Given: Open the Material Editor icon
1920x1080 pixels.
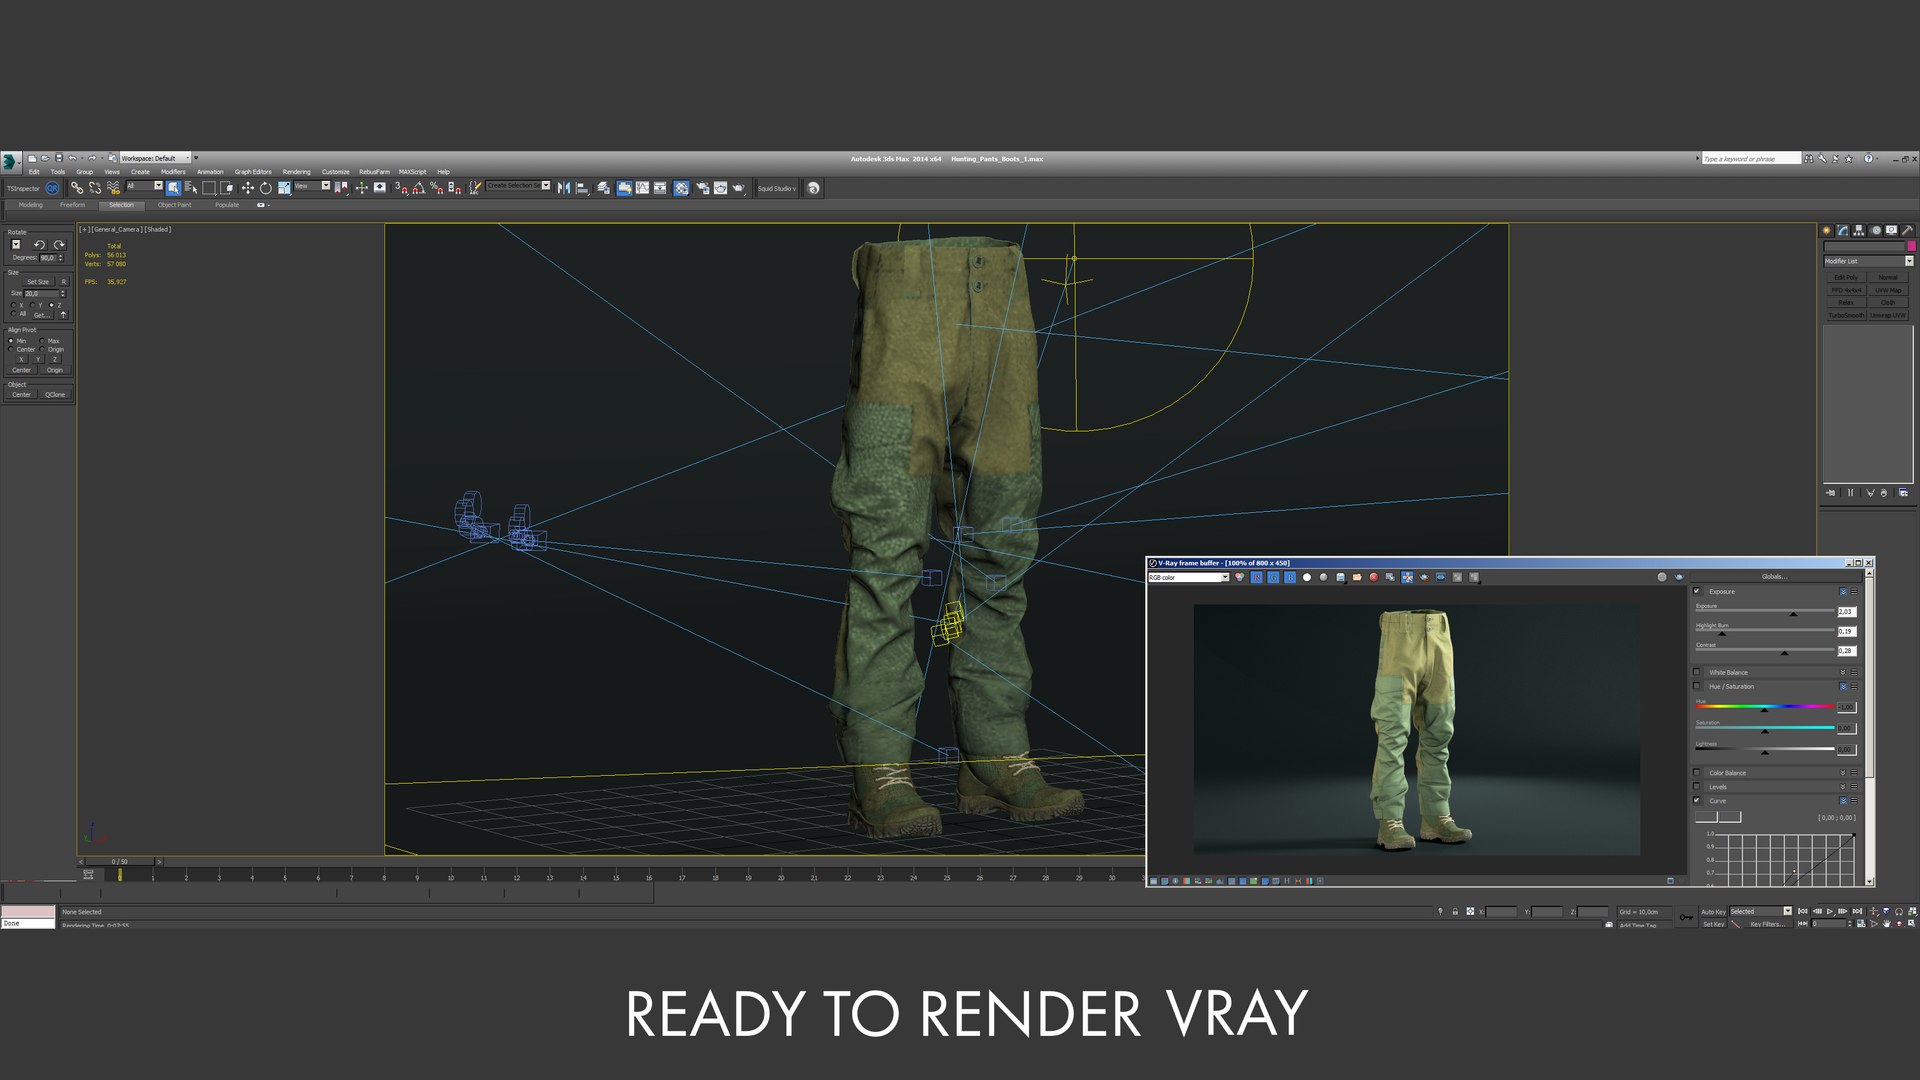Looking at the screenshot, I should (x=681, y=188).
